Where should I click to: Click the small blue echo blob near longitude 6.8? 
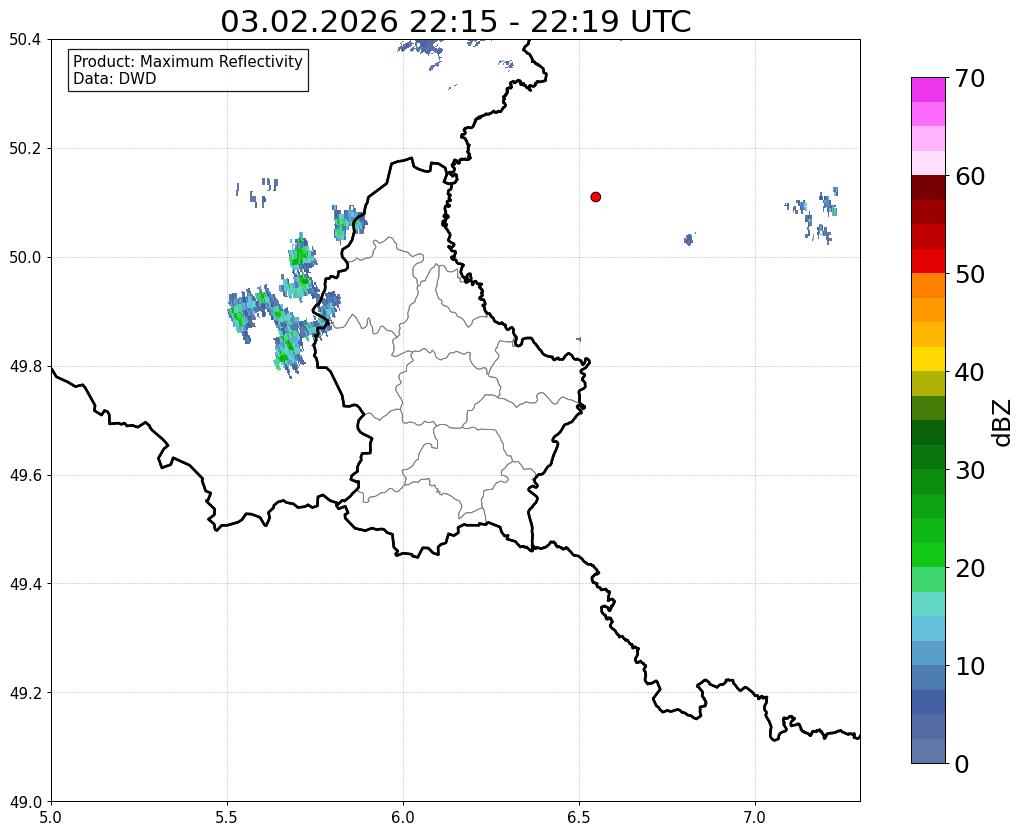[689, 239]
